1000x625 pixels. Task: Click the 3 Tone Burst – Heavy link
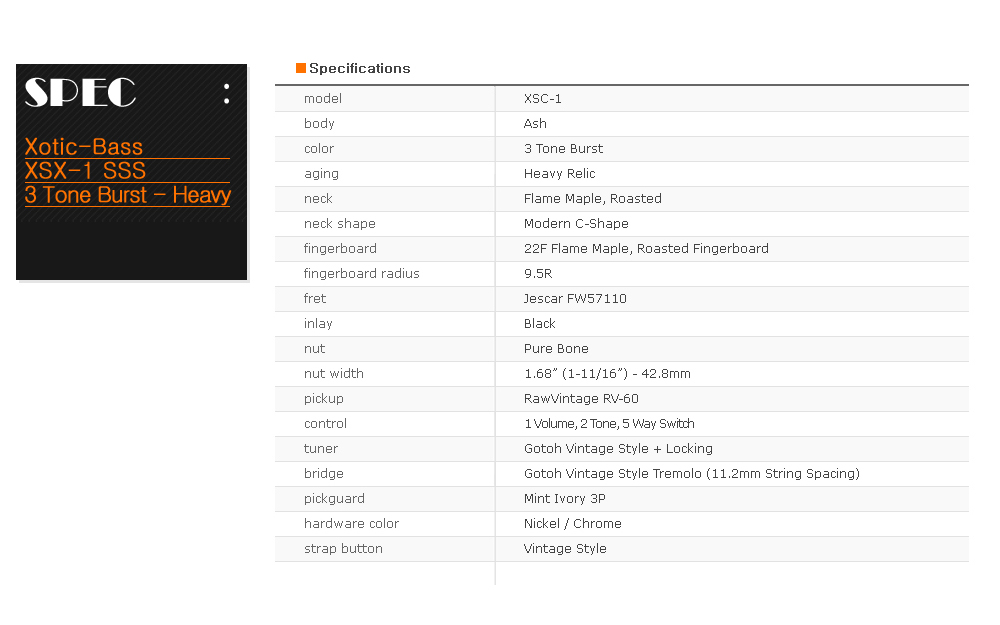tap(128, 195)
